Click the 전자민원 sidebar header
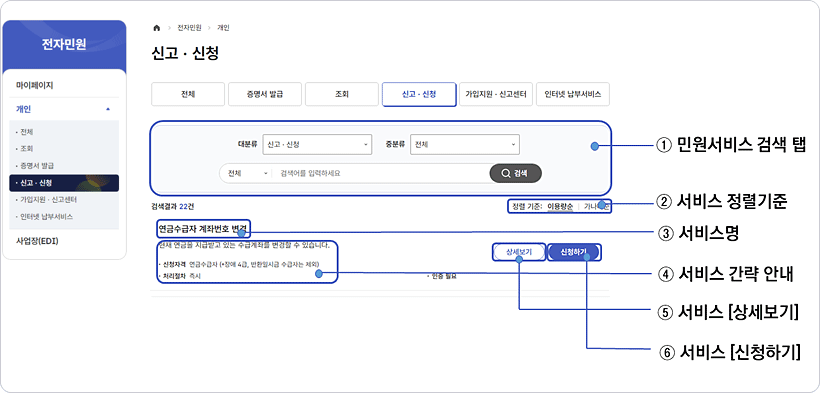The height and width of the screenshot is (393, 820). [x=64, y=45]
